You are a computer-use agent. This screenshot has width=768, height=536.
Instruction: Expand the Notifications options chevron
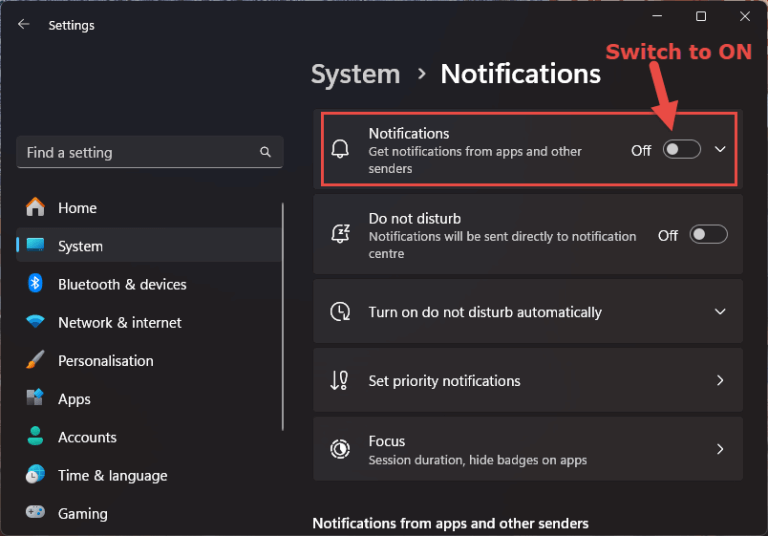click(720, 149)
